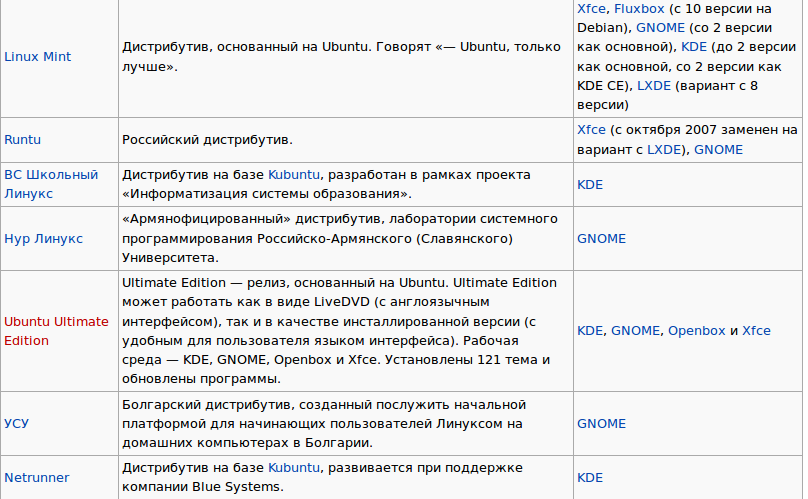Screen dimensions: 808x499
Task: Open the Runtu distribution link
Action: point(22,140)
